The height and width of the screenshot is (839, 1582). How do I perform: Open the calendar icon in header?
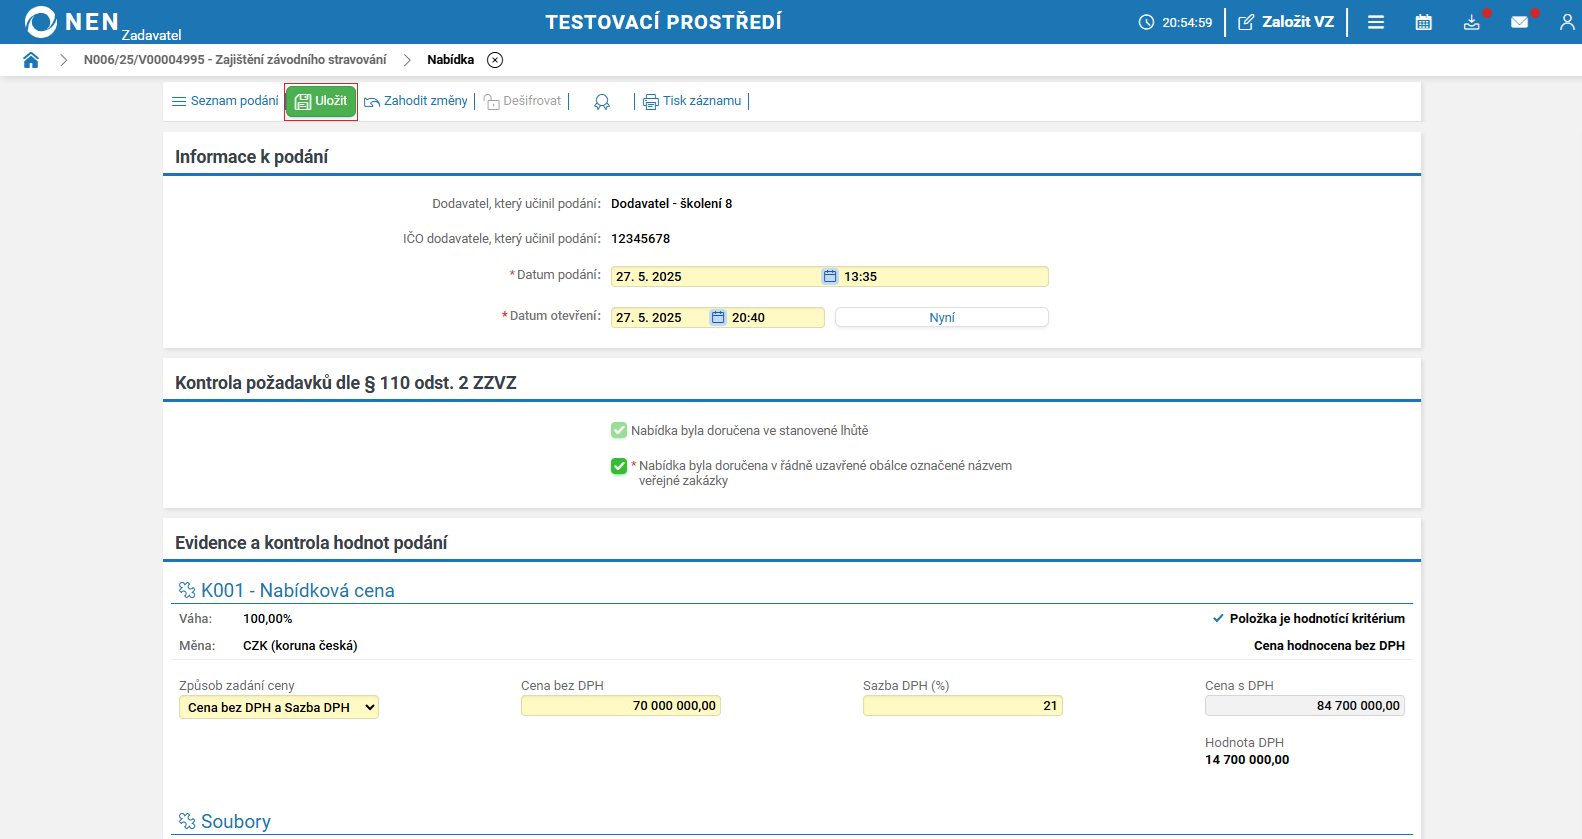coord(1424,22)
